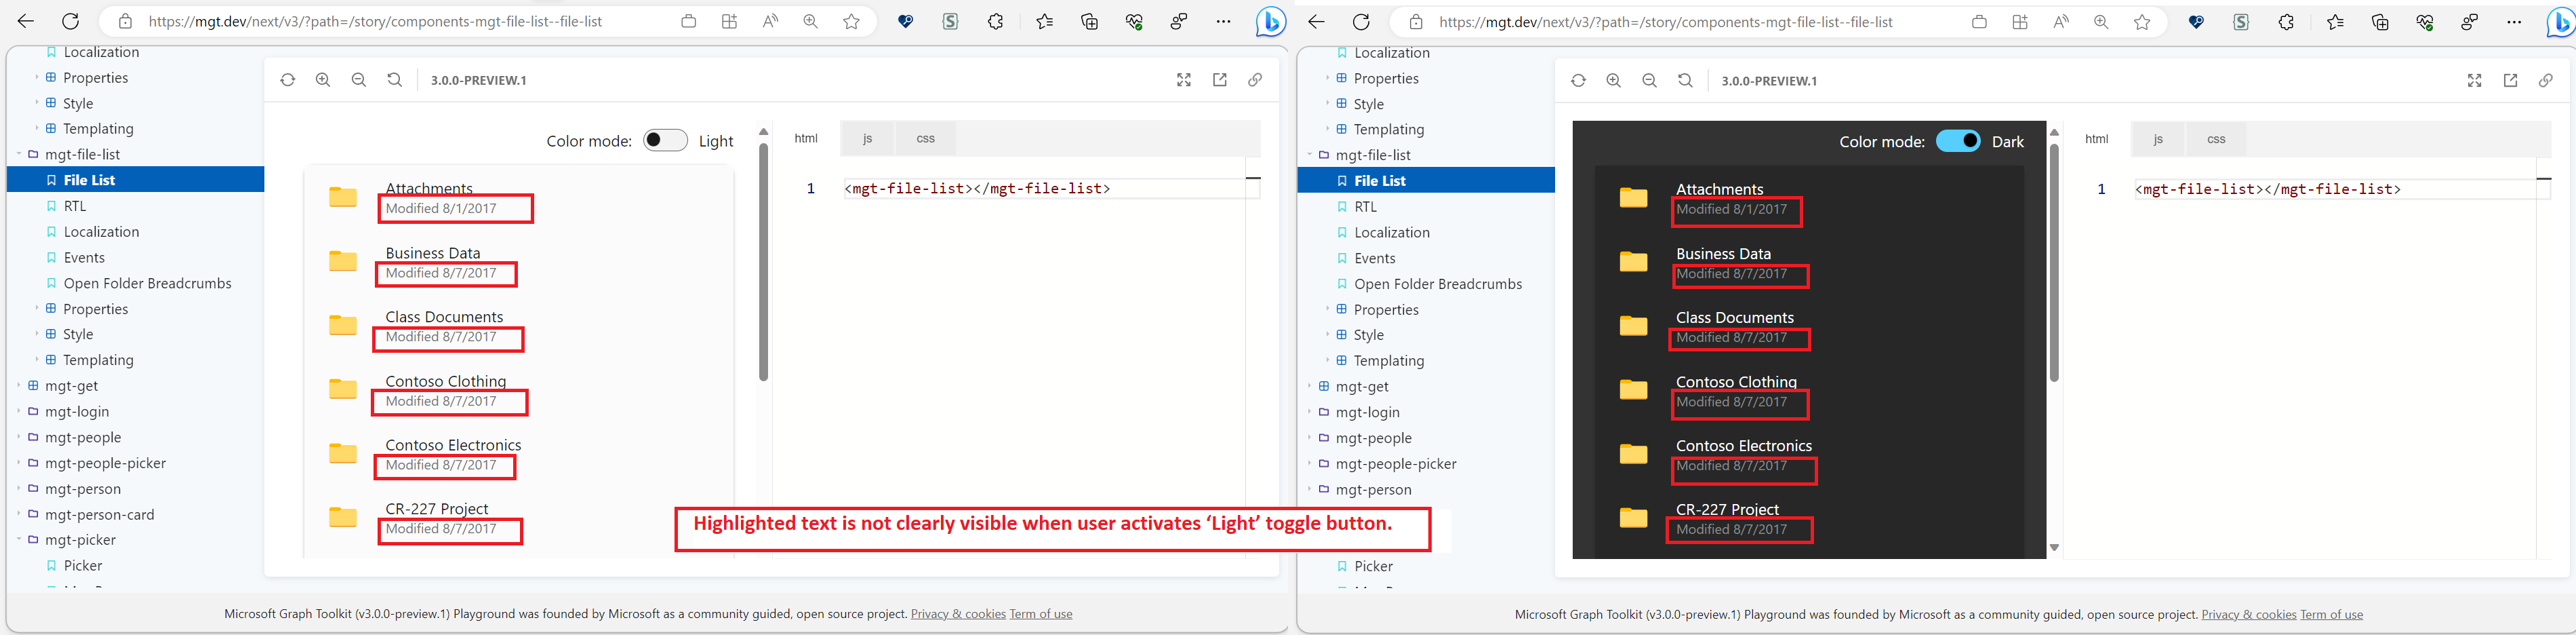Click the reset zoom icon in the toolbar
The width and height of the screenshot is (2576, 635).
[394, 80]
